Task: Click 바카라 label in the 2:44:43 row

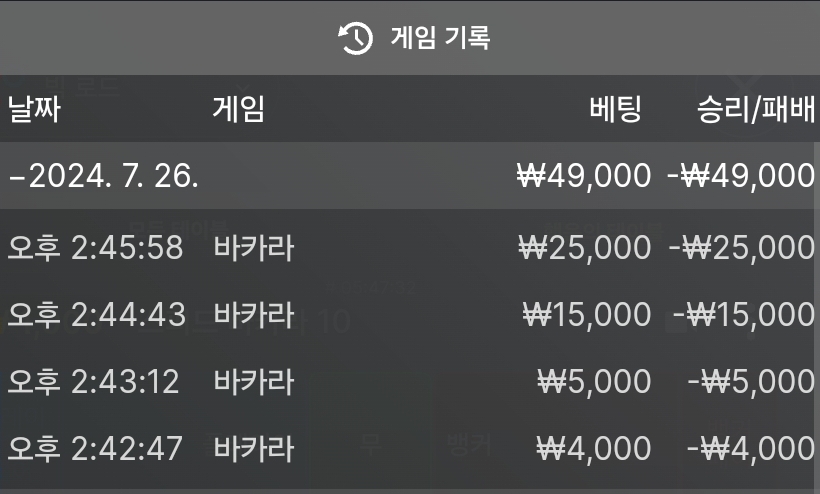Action: [254, 314]
